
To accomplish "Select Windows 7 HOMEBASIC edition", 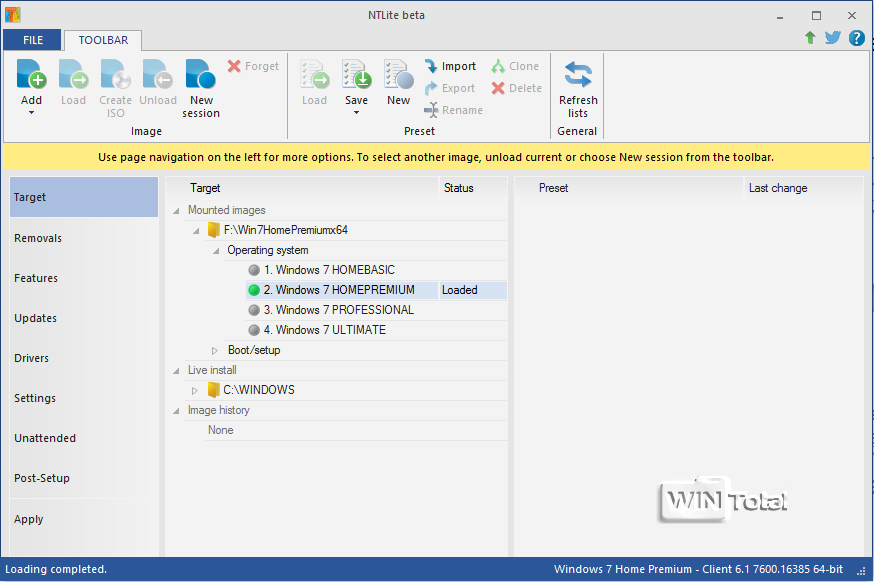I will 328,270.
